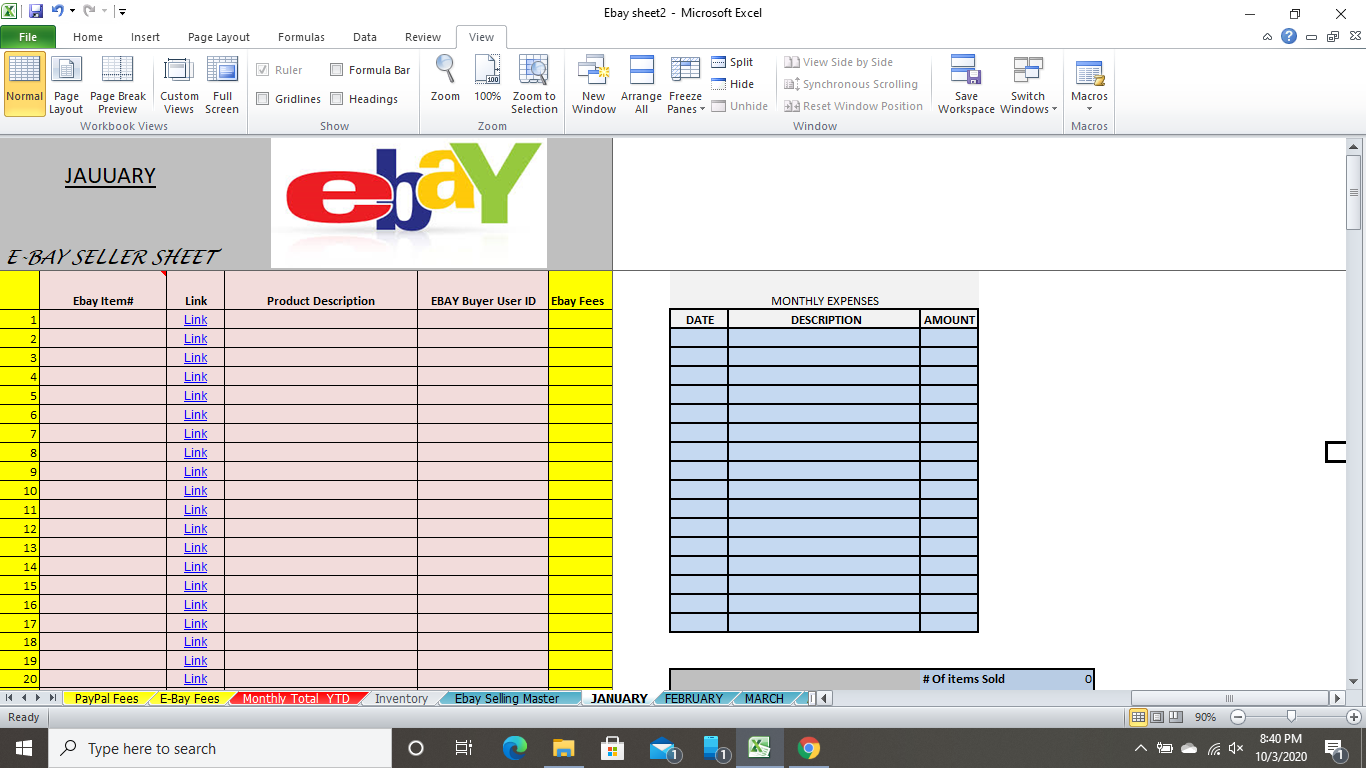Click the Link in row 1
The image size is (1366, 768).
(196, 320)
